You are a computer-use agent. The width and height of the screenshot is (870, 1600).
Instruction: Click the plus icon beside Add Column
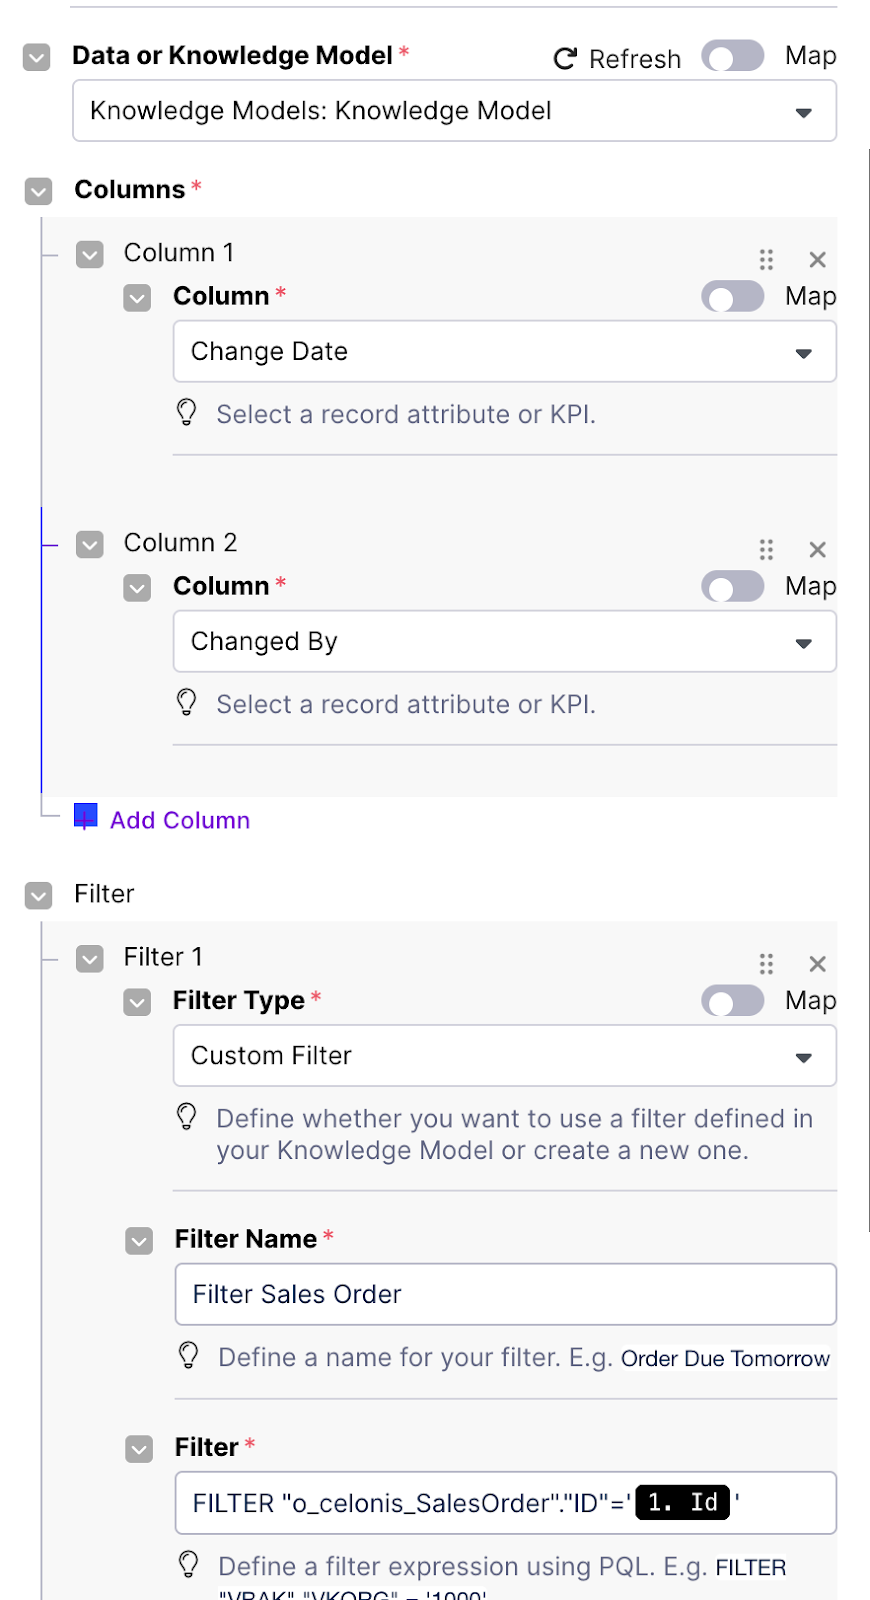click(86, 817)
